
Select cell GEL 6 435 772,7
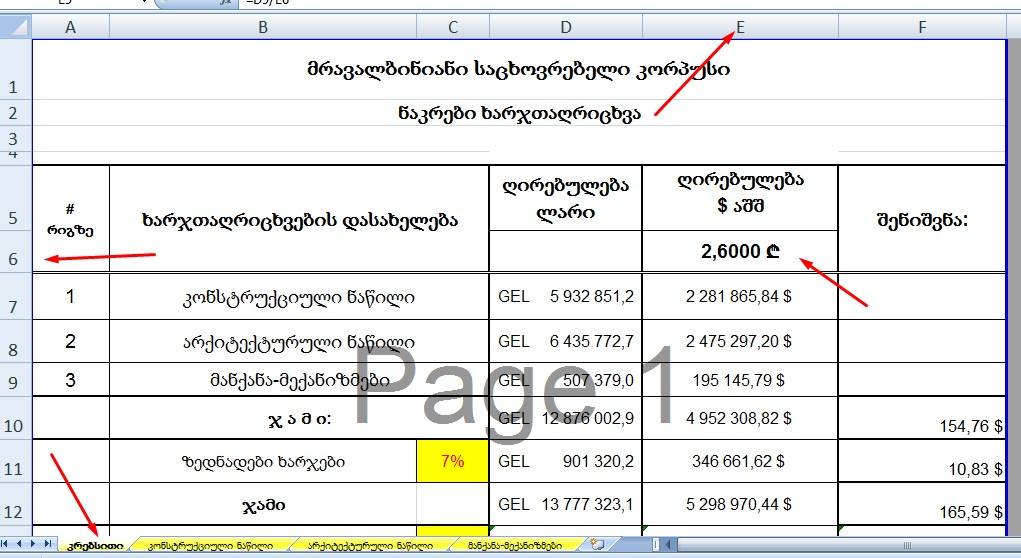566,341
